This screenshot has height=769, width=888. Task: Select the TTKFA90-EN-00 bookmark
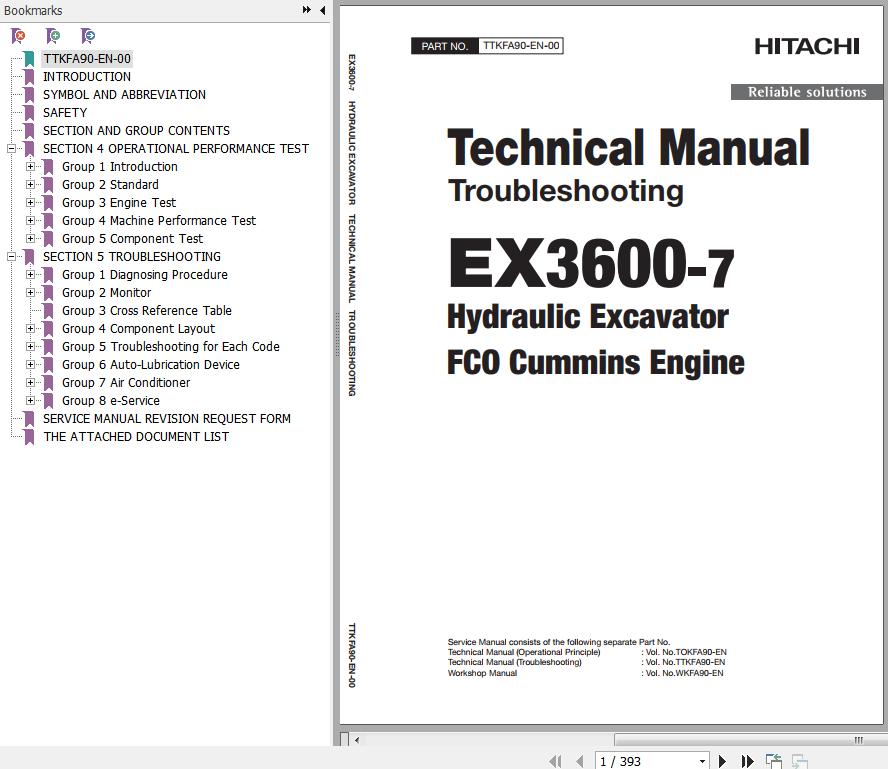(87, 58)
